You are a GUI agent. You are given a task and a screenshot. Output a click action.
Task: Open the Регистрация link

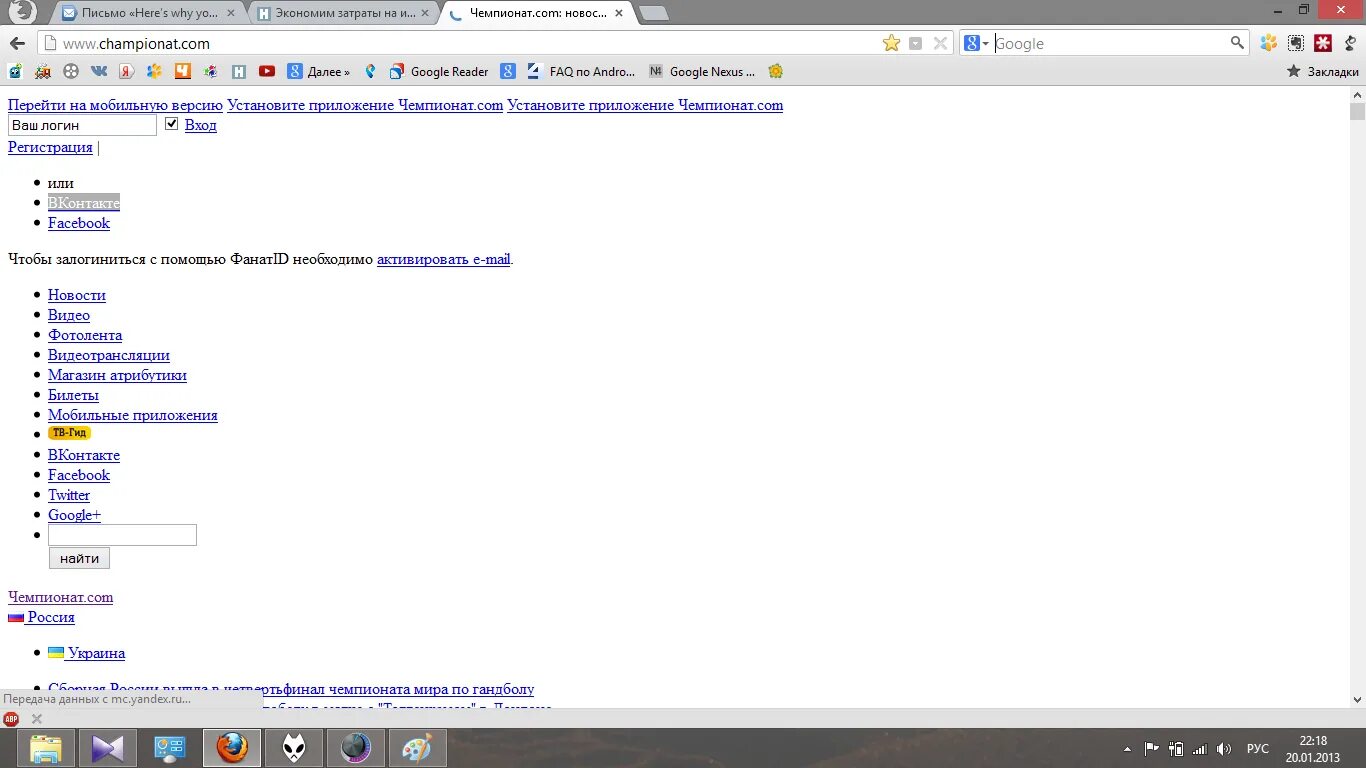coord(50,147)
